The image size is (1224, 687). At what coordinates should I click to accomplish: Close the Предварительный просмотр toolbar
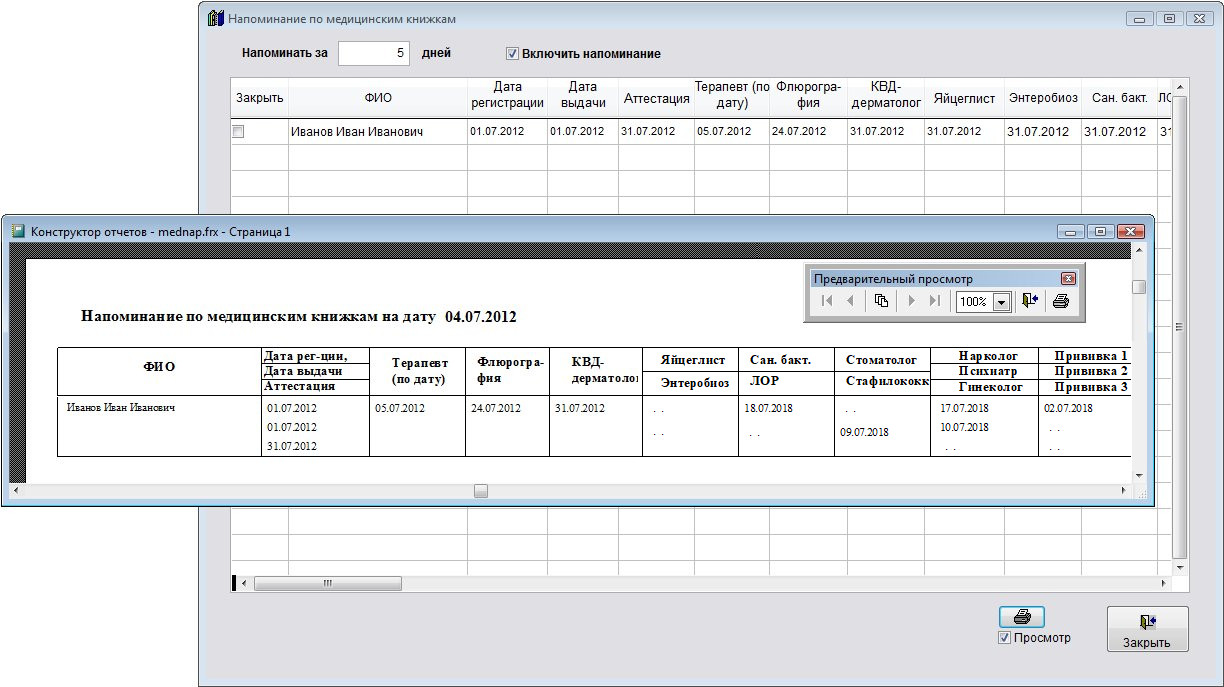1068,279
